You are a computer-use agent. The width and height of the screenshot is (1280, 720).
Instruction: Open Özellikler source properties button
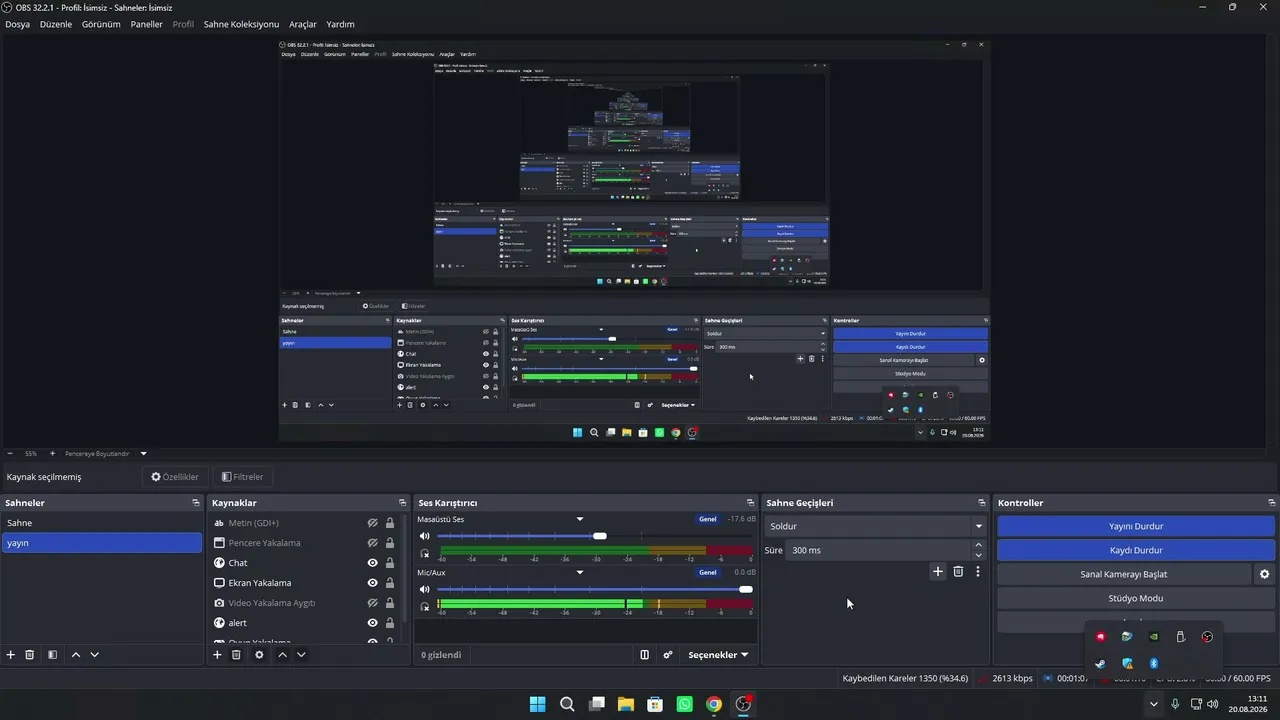click(x=175, y=477)
